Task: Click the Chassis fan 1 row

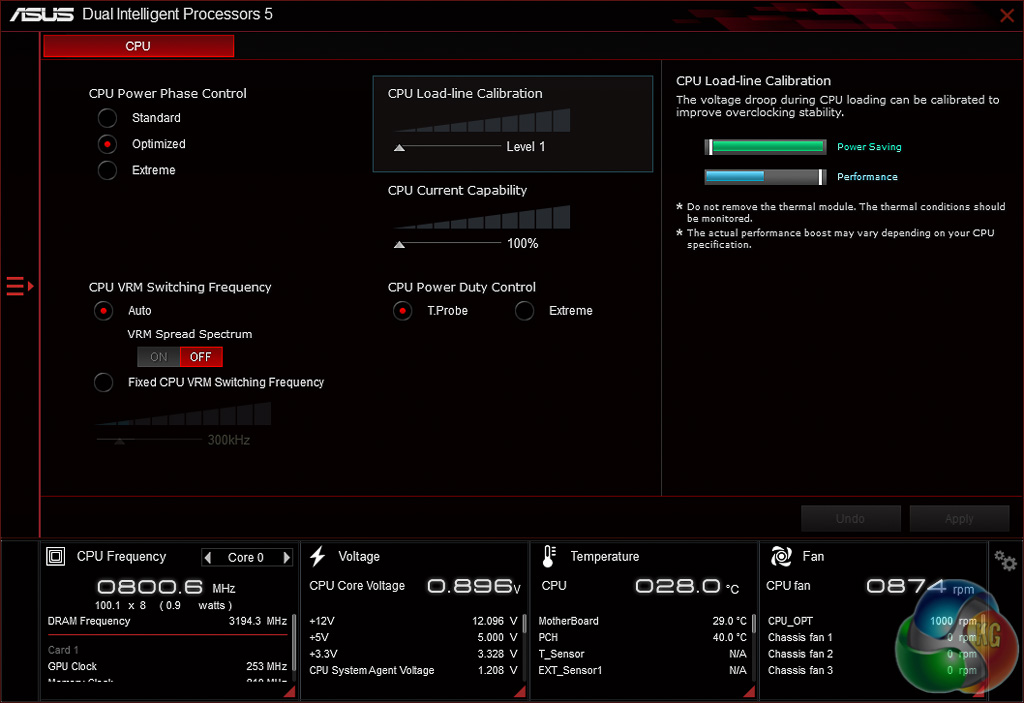Action: [872, 638]
